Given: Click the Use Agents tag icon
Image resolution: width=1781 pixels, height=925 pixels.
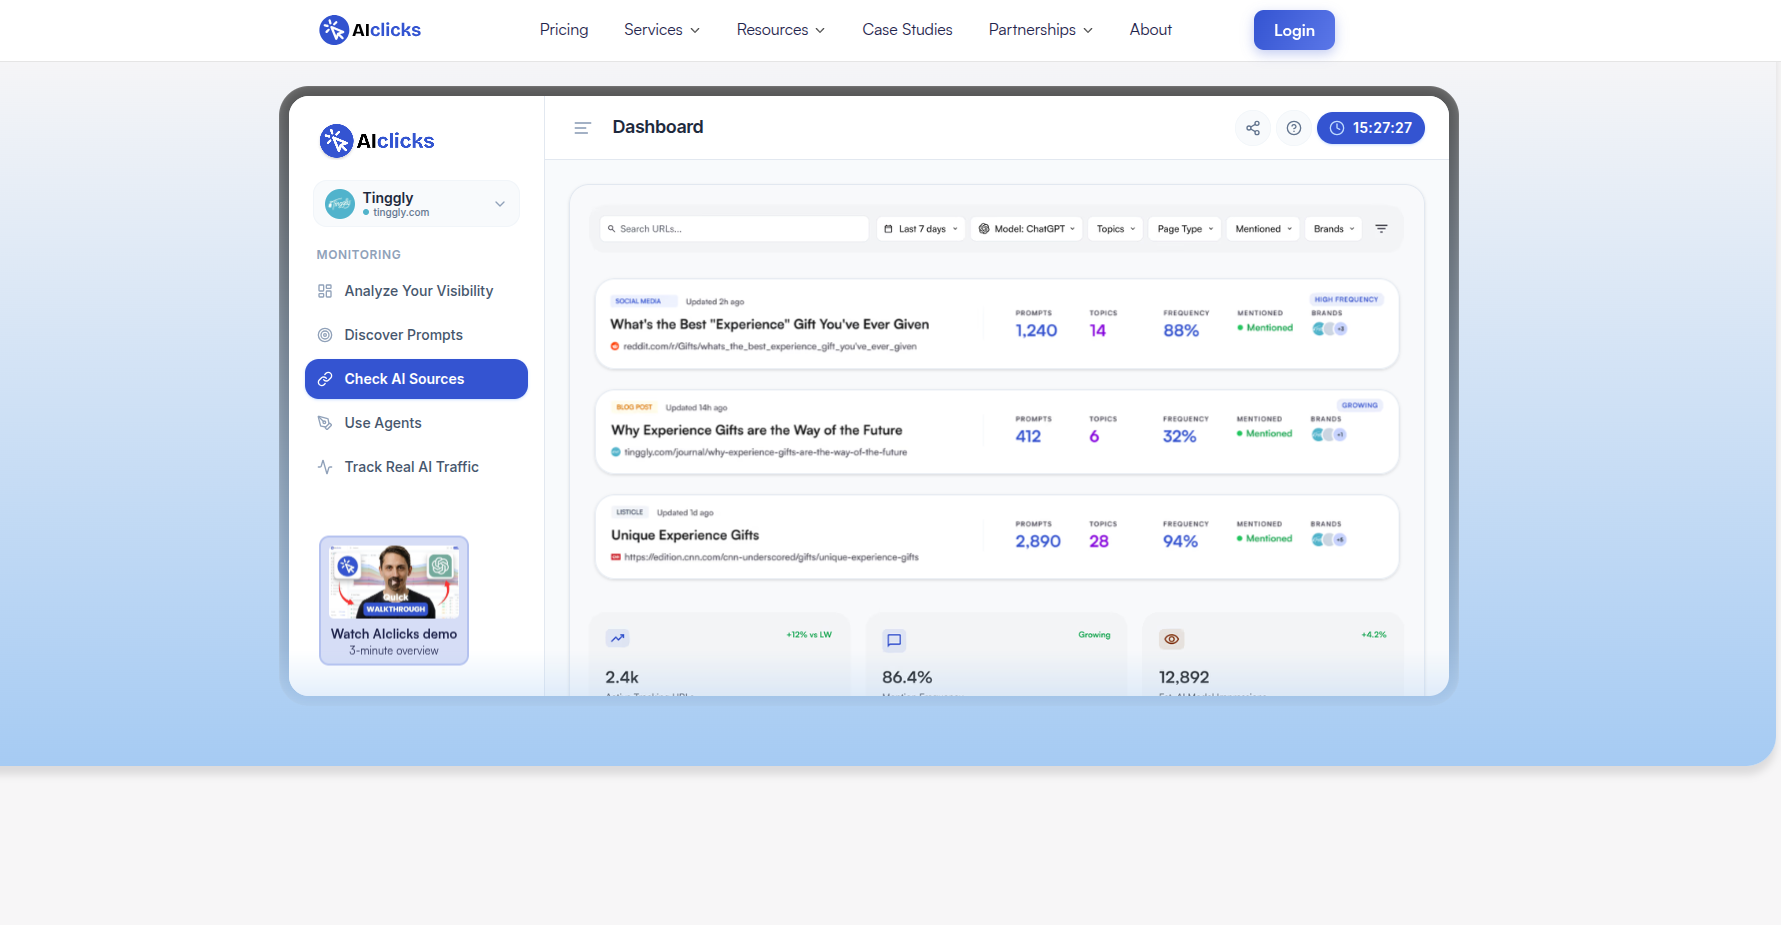Looking at the screenshot, I should (x=325, y=423).
